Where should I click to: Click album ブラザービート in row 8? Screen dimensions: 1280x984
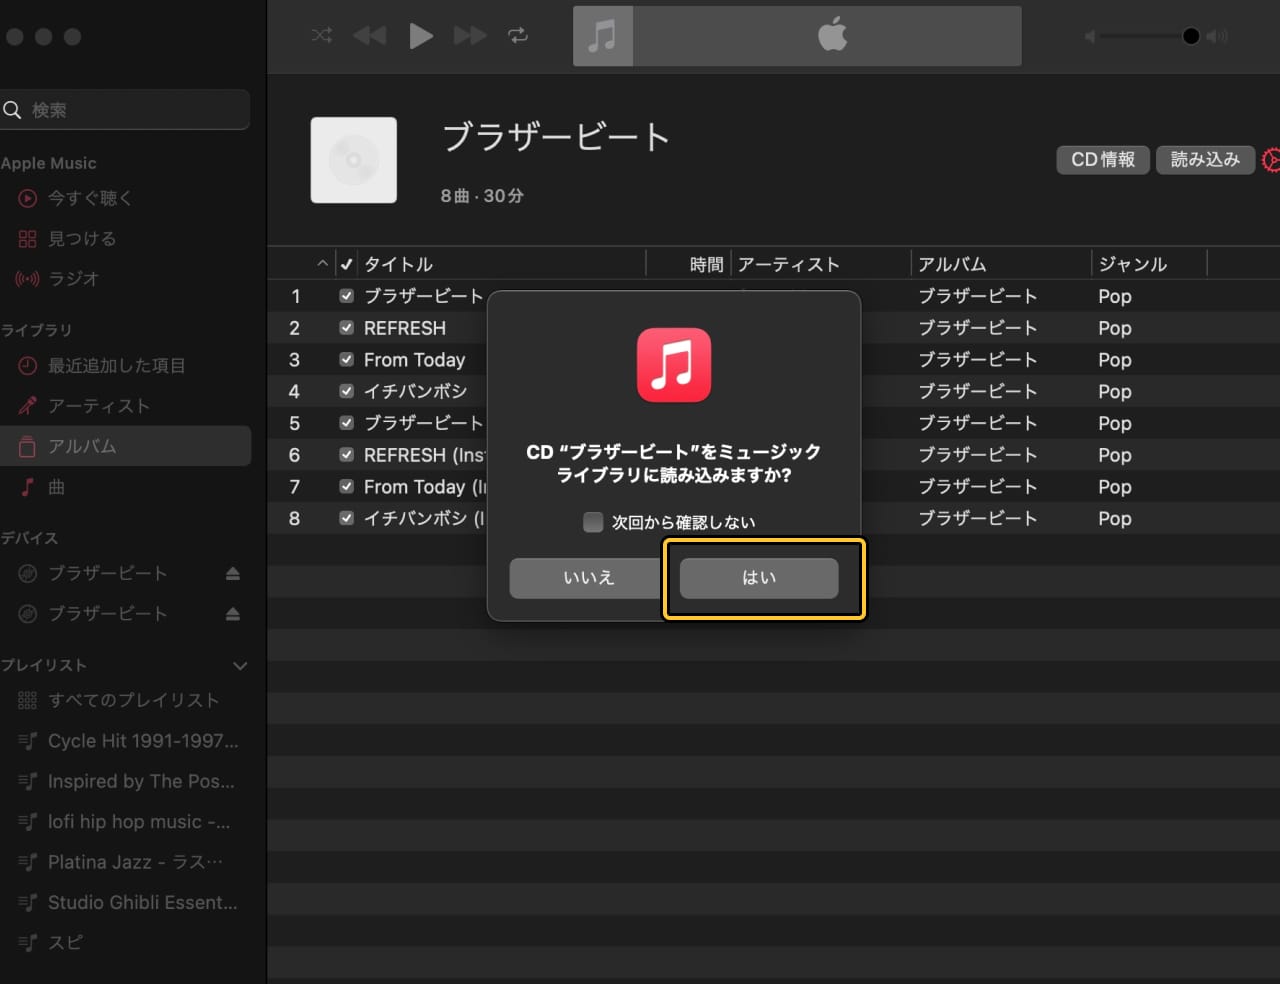(977, 518)
